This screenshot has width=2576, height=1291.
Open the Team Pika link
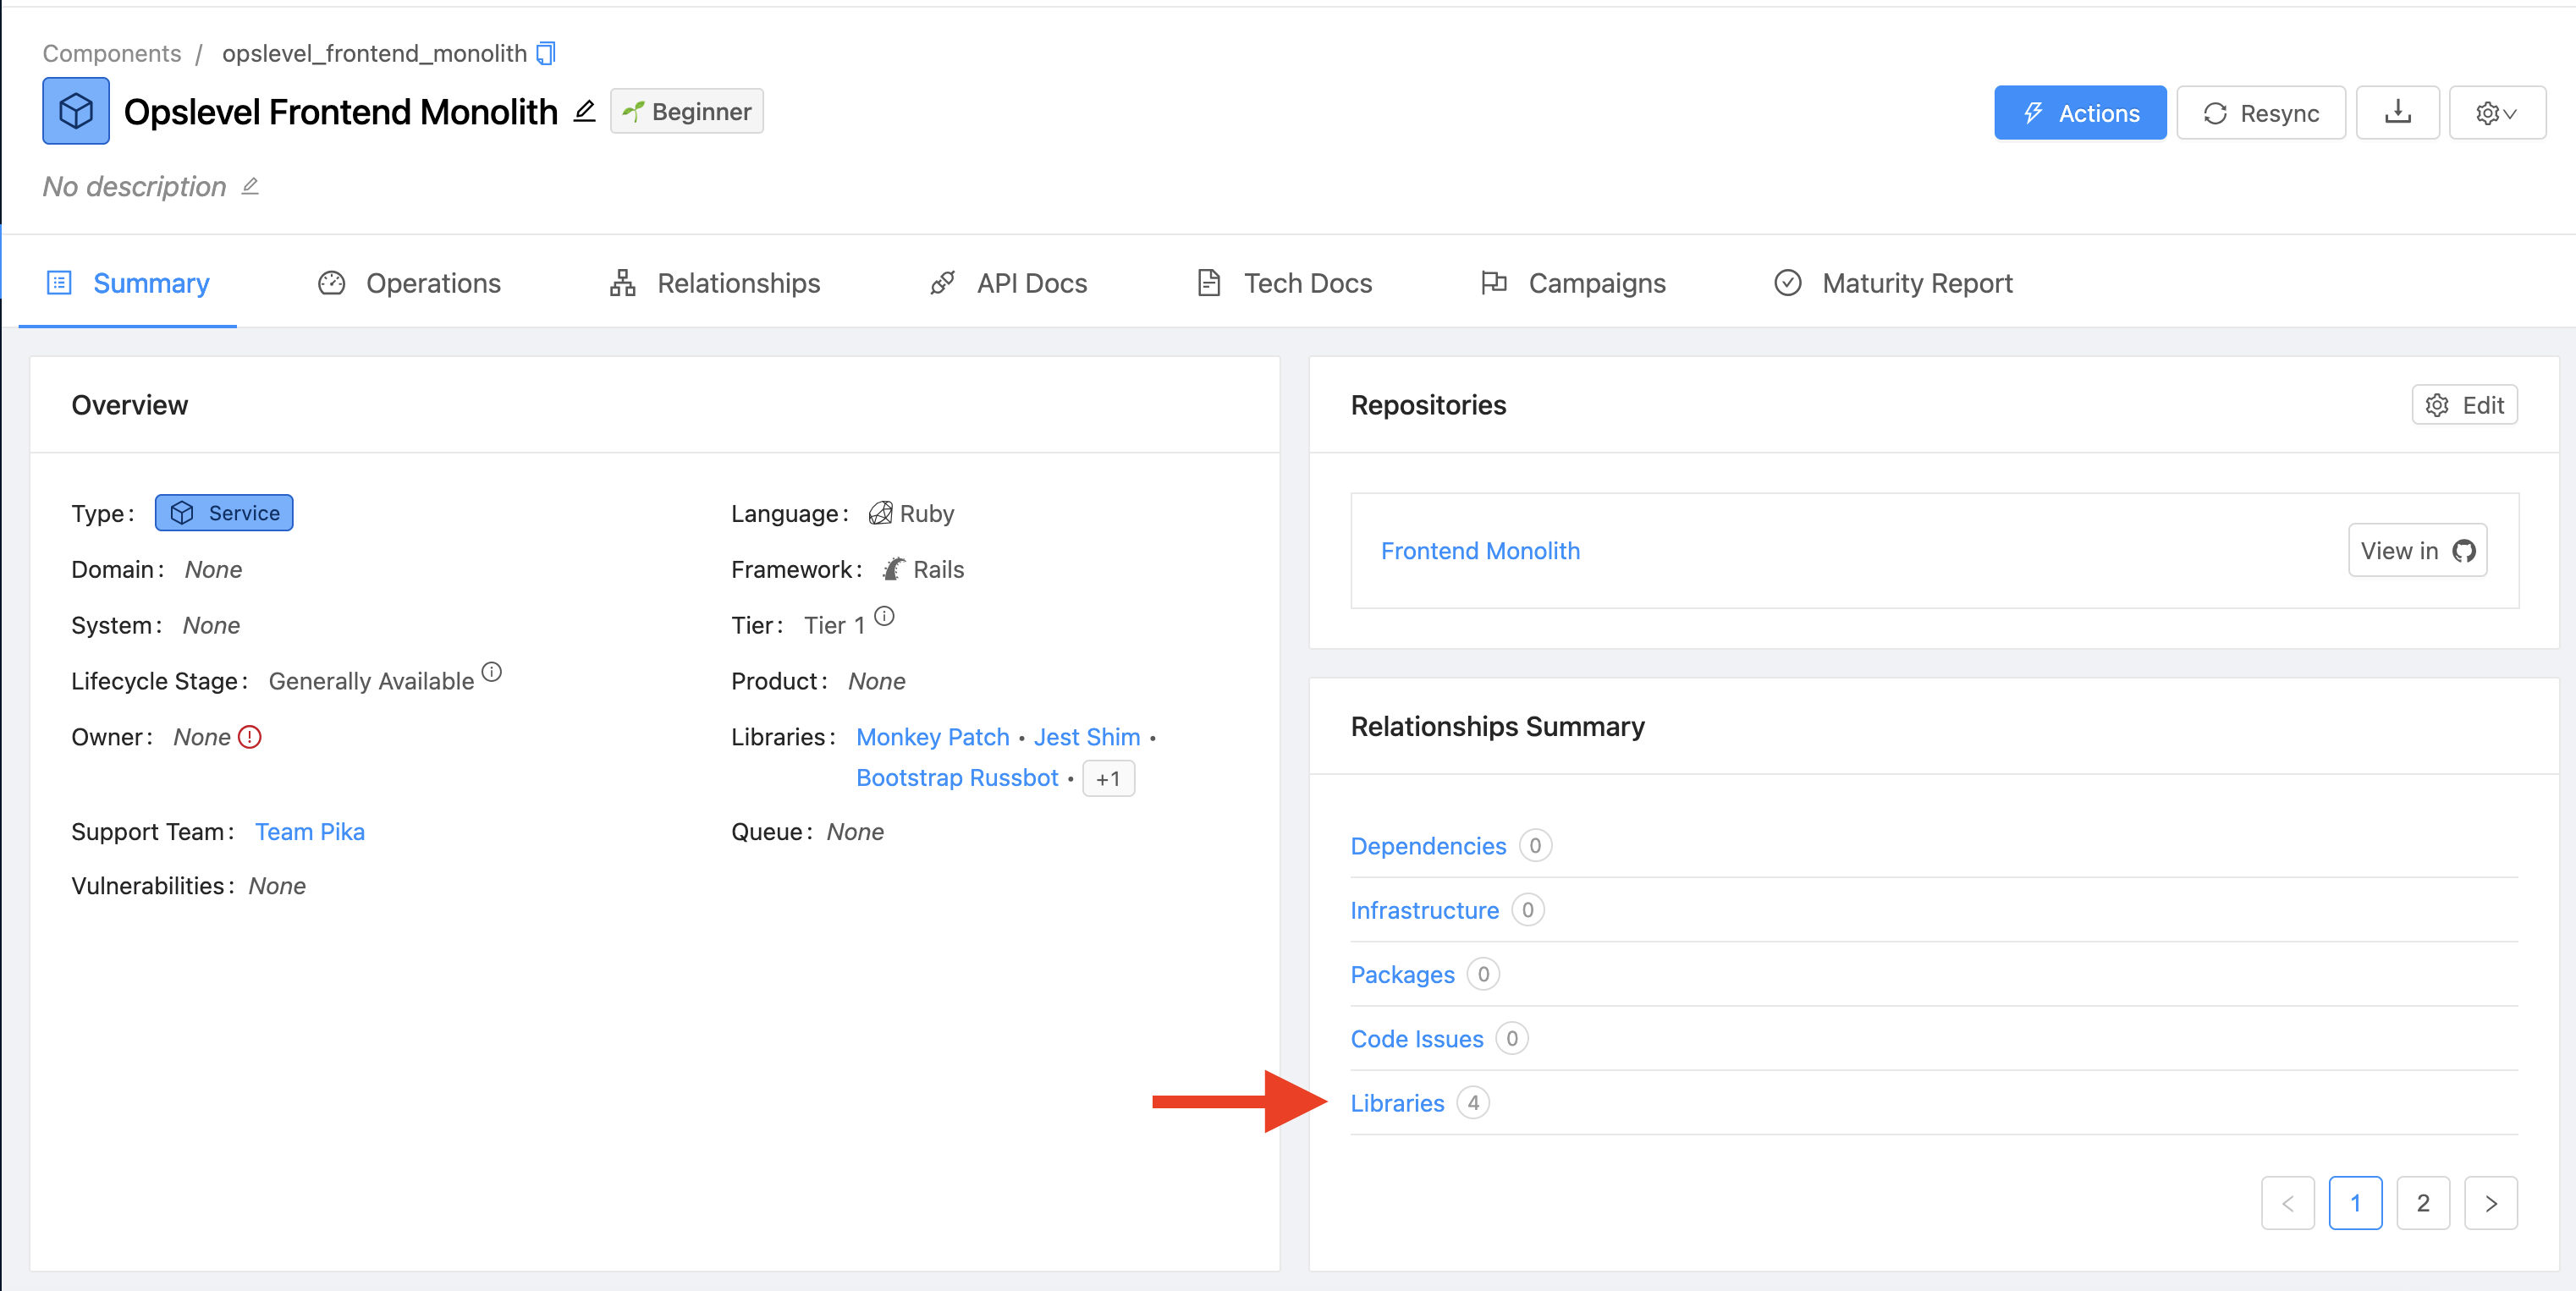pyautogui.click(x=309, y=832)
